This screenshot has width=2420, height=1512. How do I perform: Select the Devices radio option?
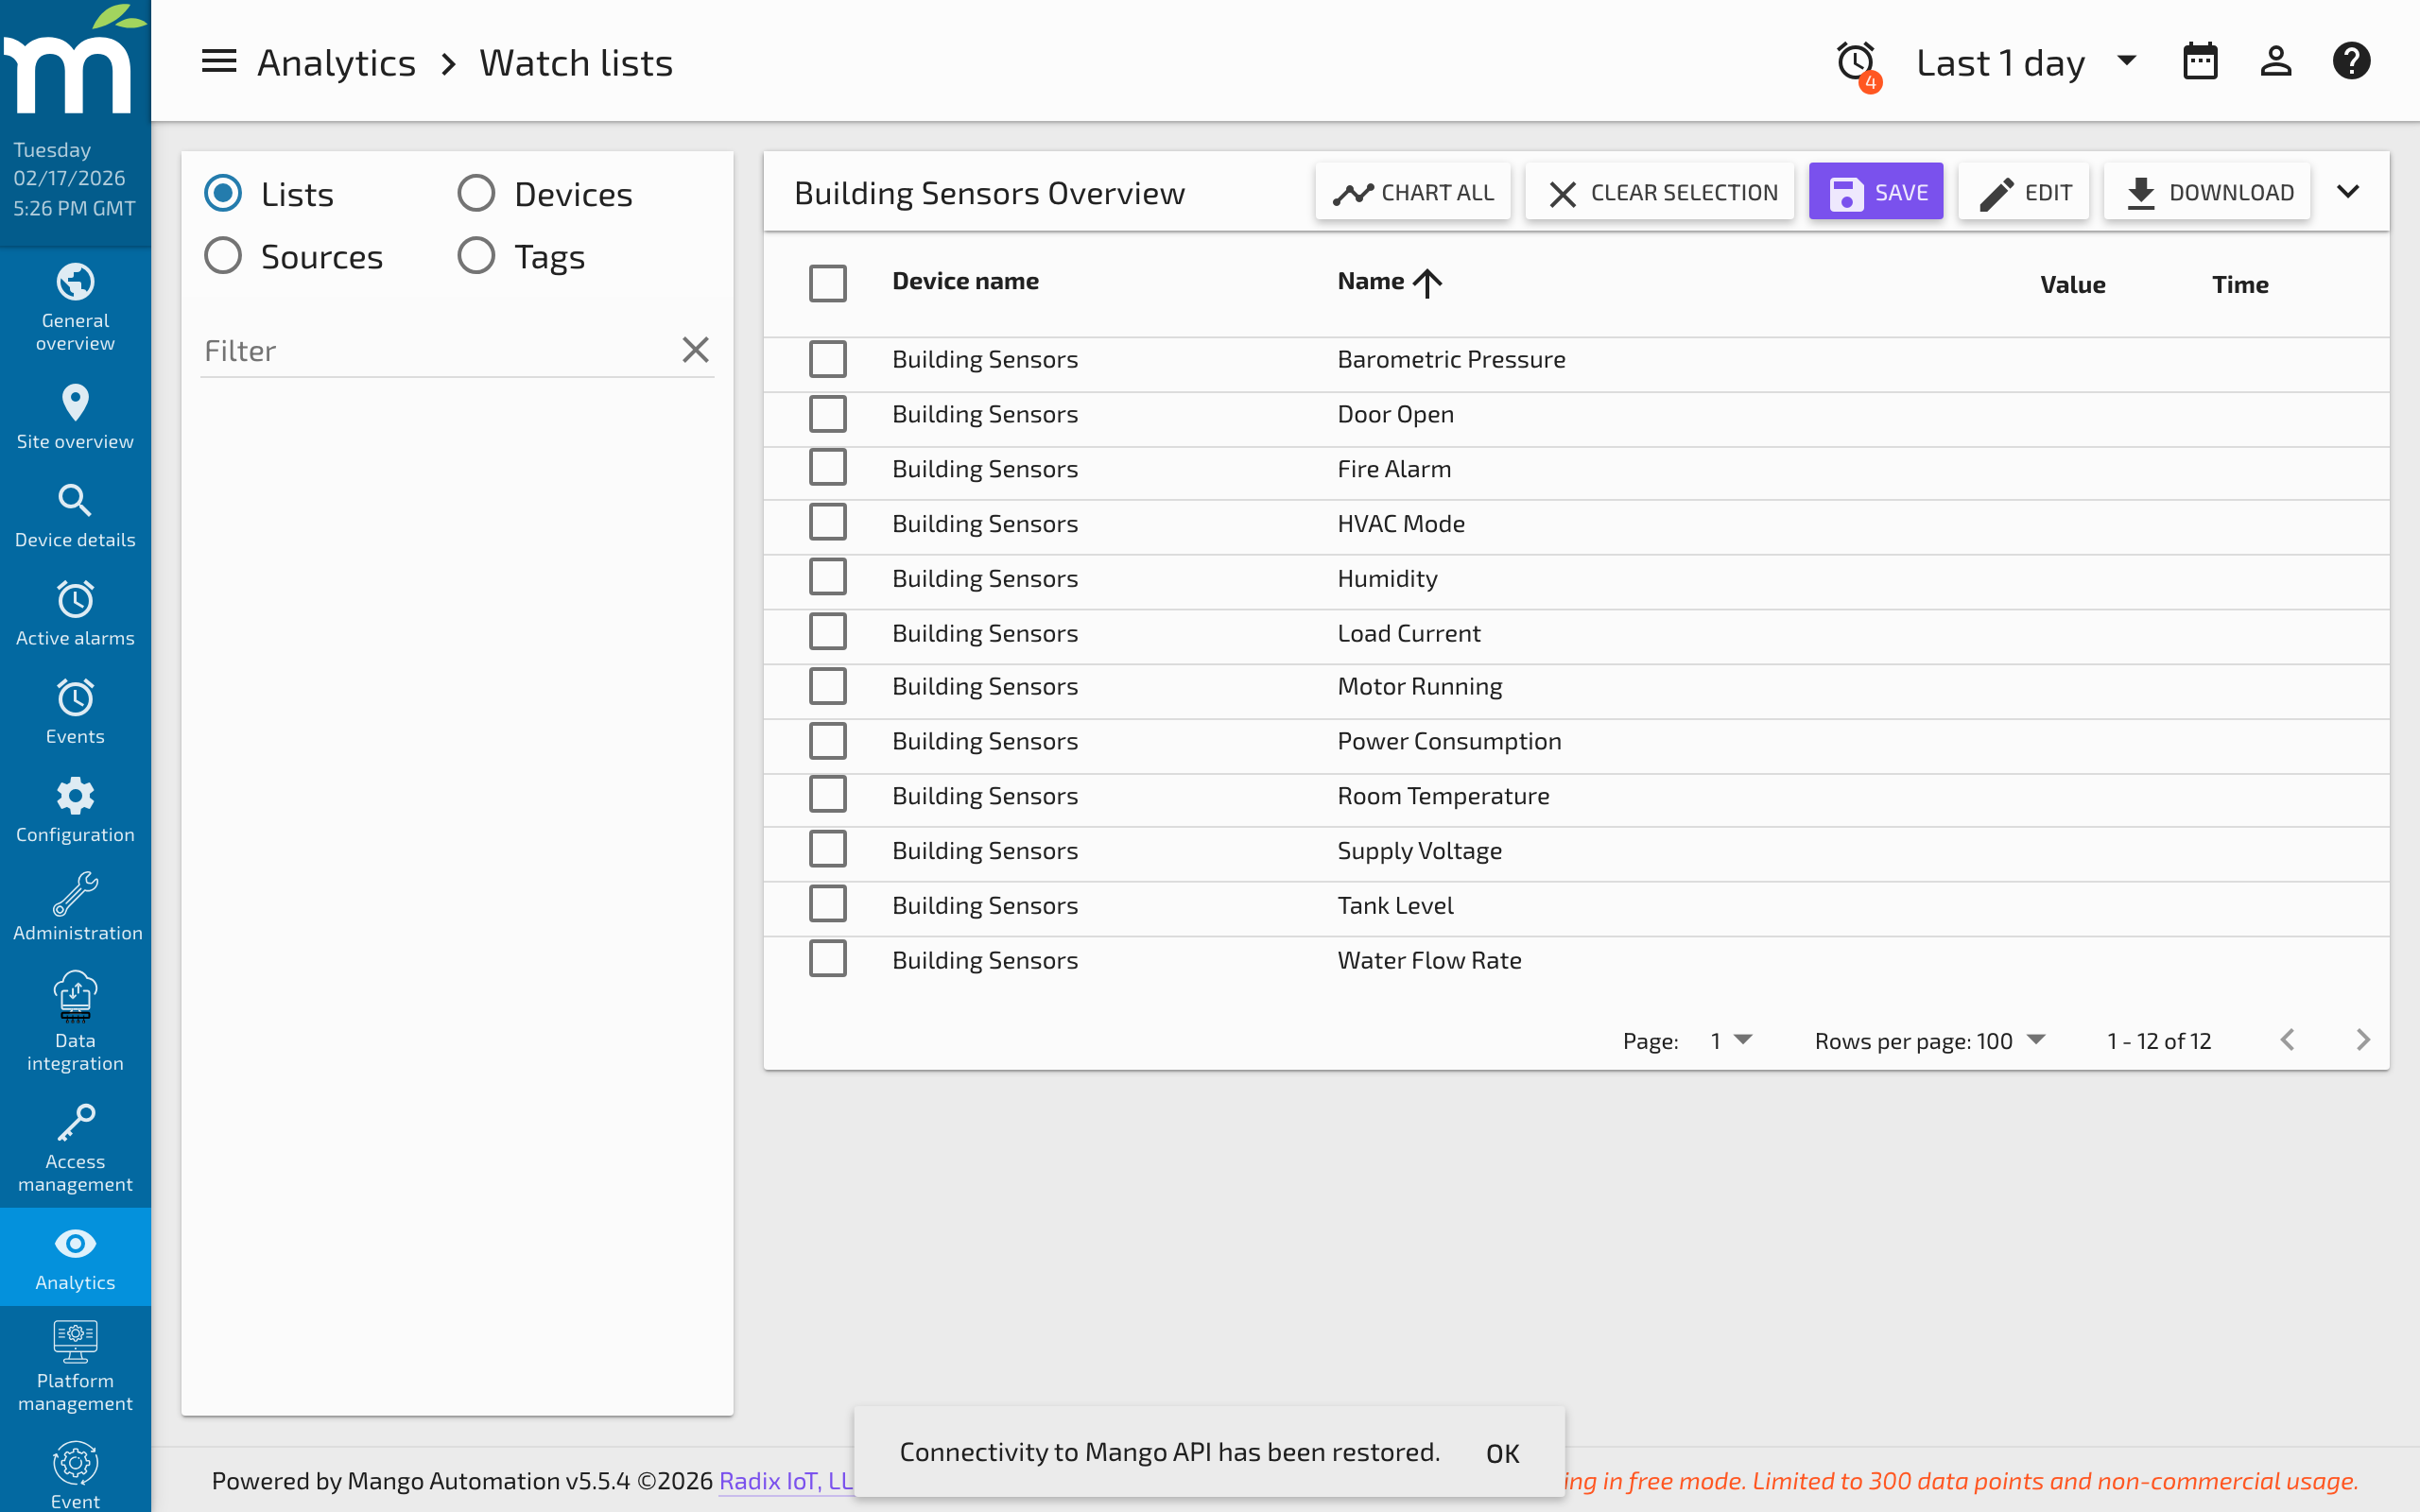point(477,192)
